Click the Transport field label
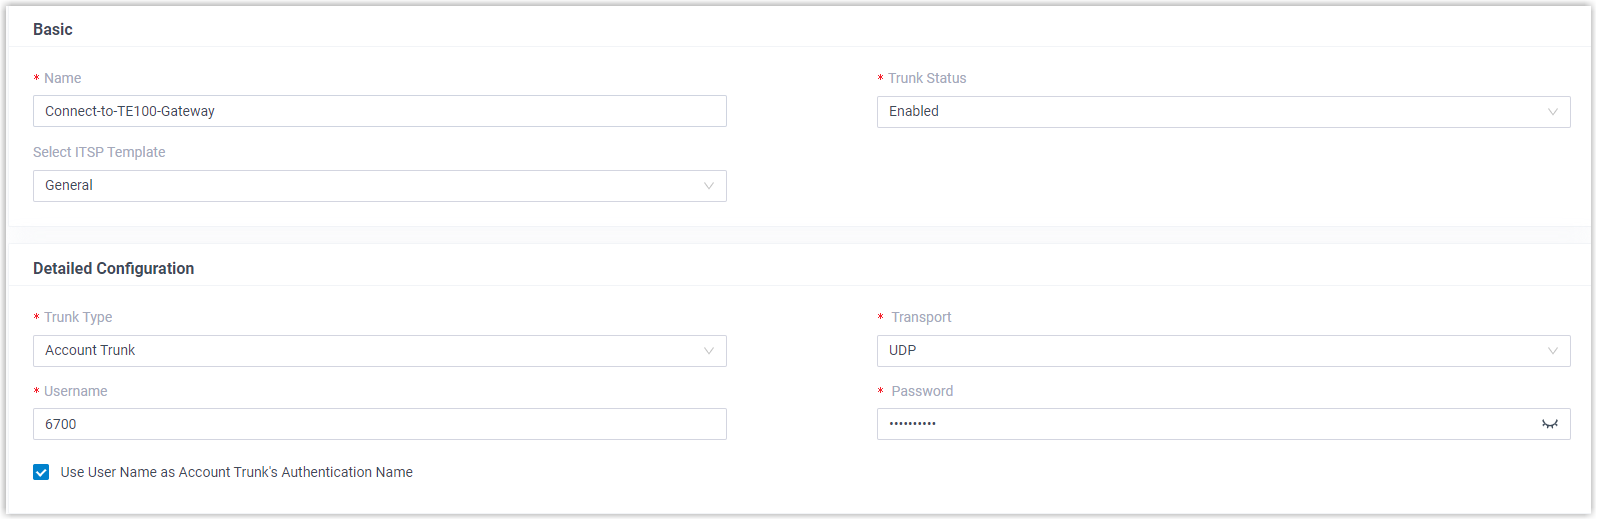Image resolution: width=1597 pixels, height=520 pixels. tap(921, 317)
